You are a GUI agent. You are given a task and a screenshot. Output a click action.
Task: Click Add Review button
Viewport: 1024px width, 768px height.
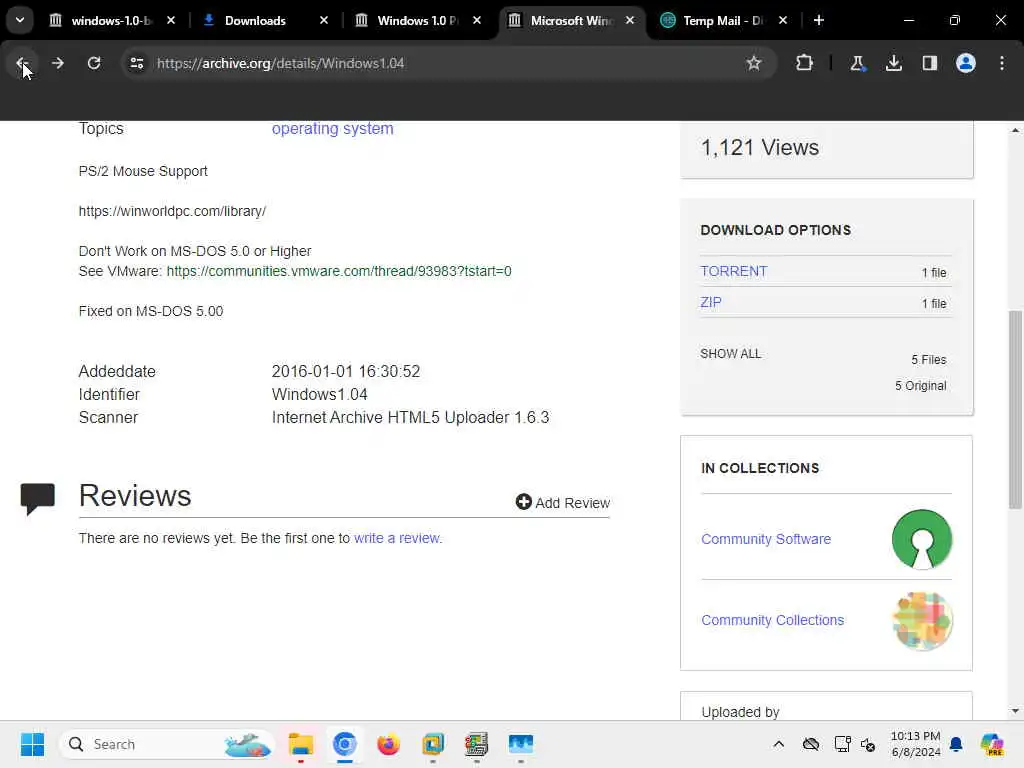pyautogui.click(x=562, y=502)
